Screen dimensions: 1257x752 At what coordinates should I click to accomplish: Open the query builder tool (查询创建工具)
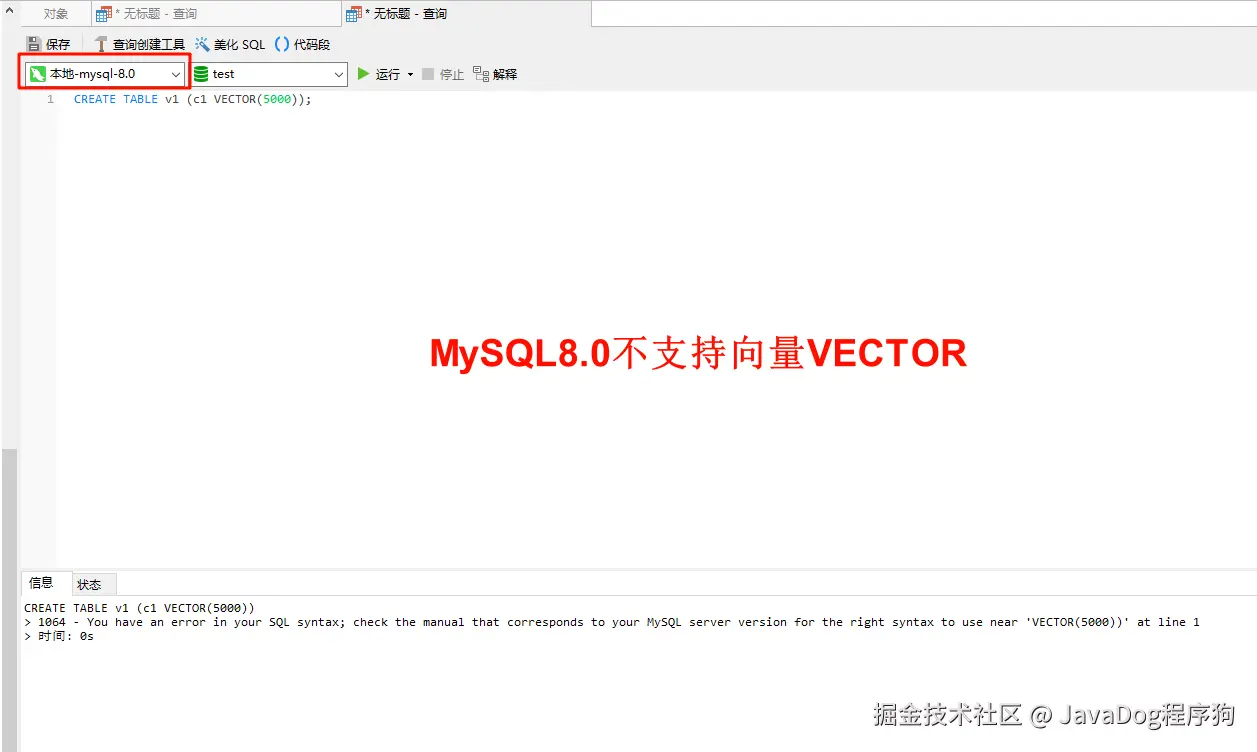(x=139, y=44)
